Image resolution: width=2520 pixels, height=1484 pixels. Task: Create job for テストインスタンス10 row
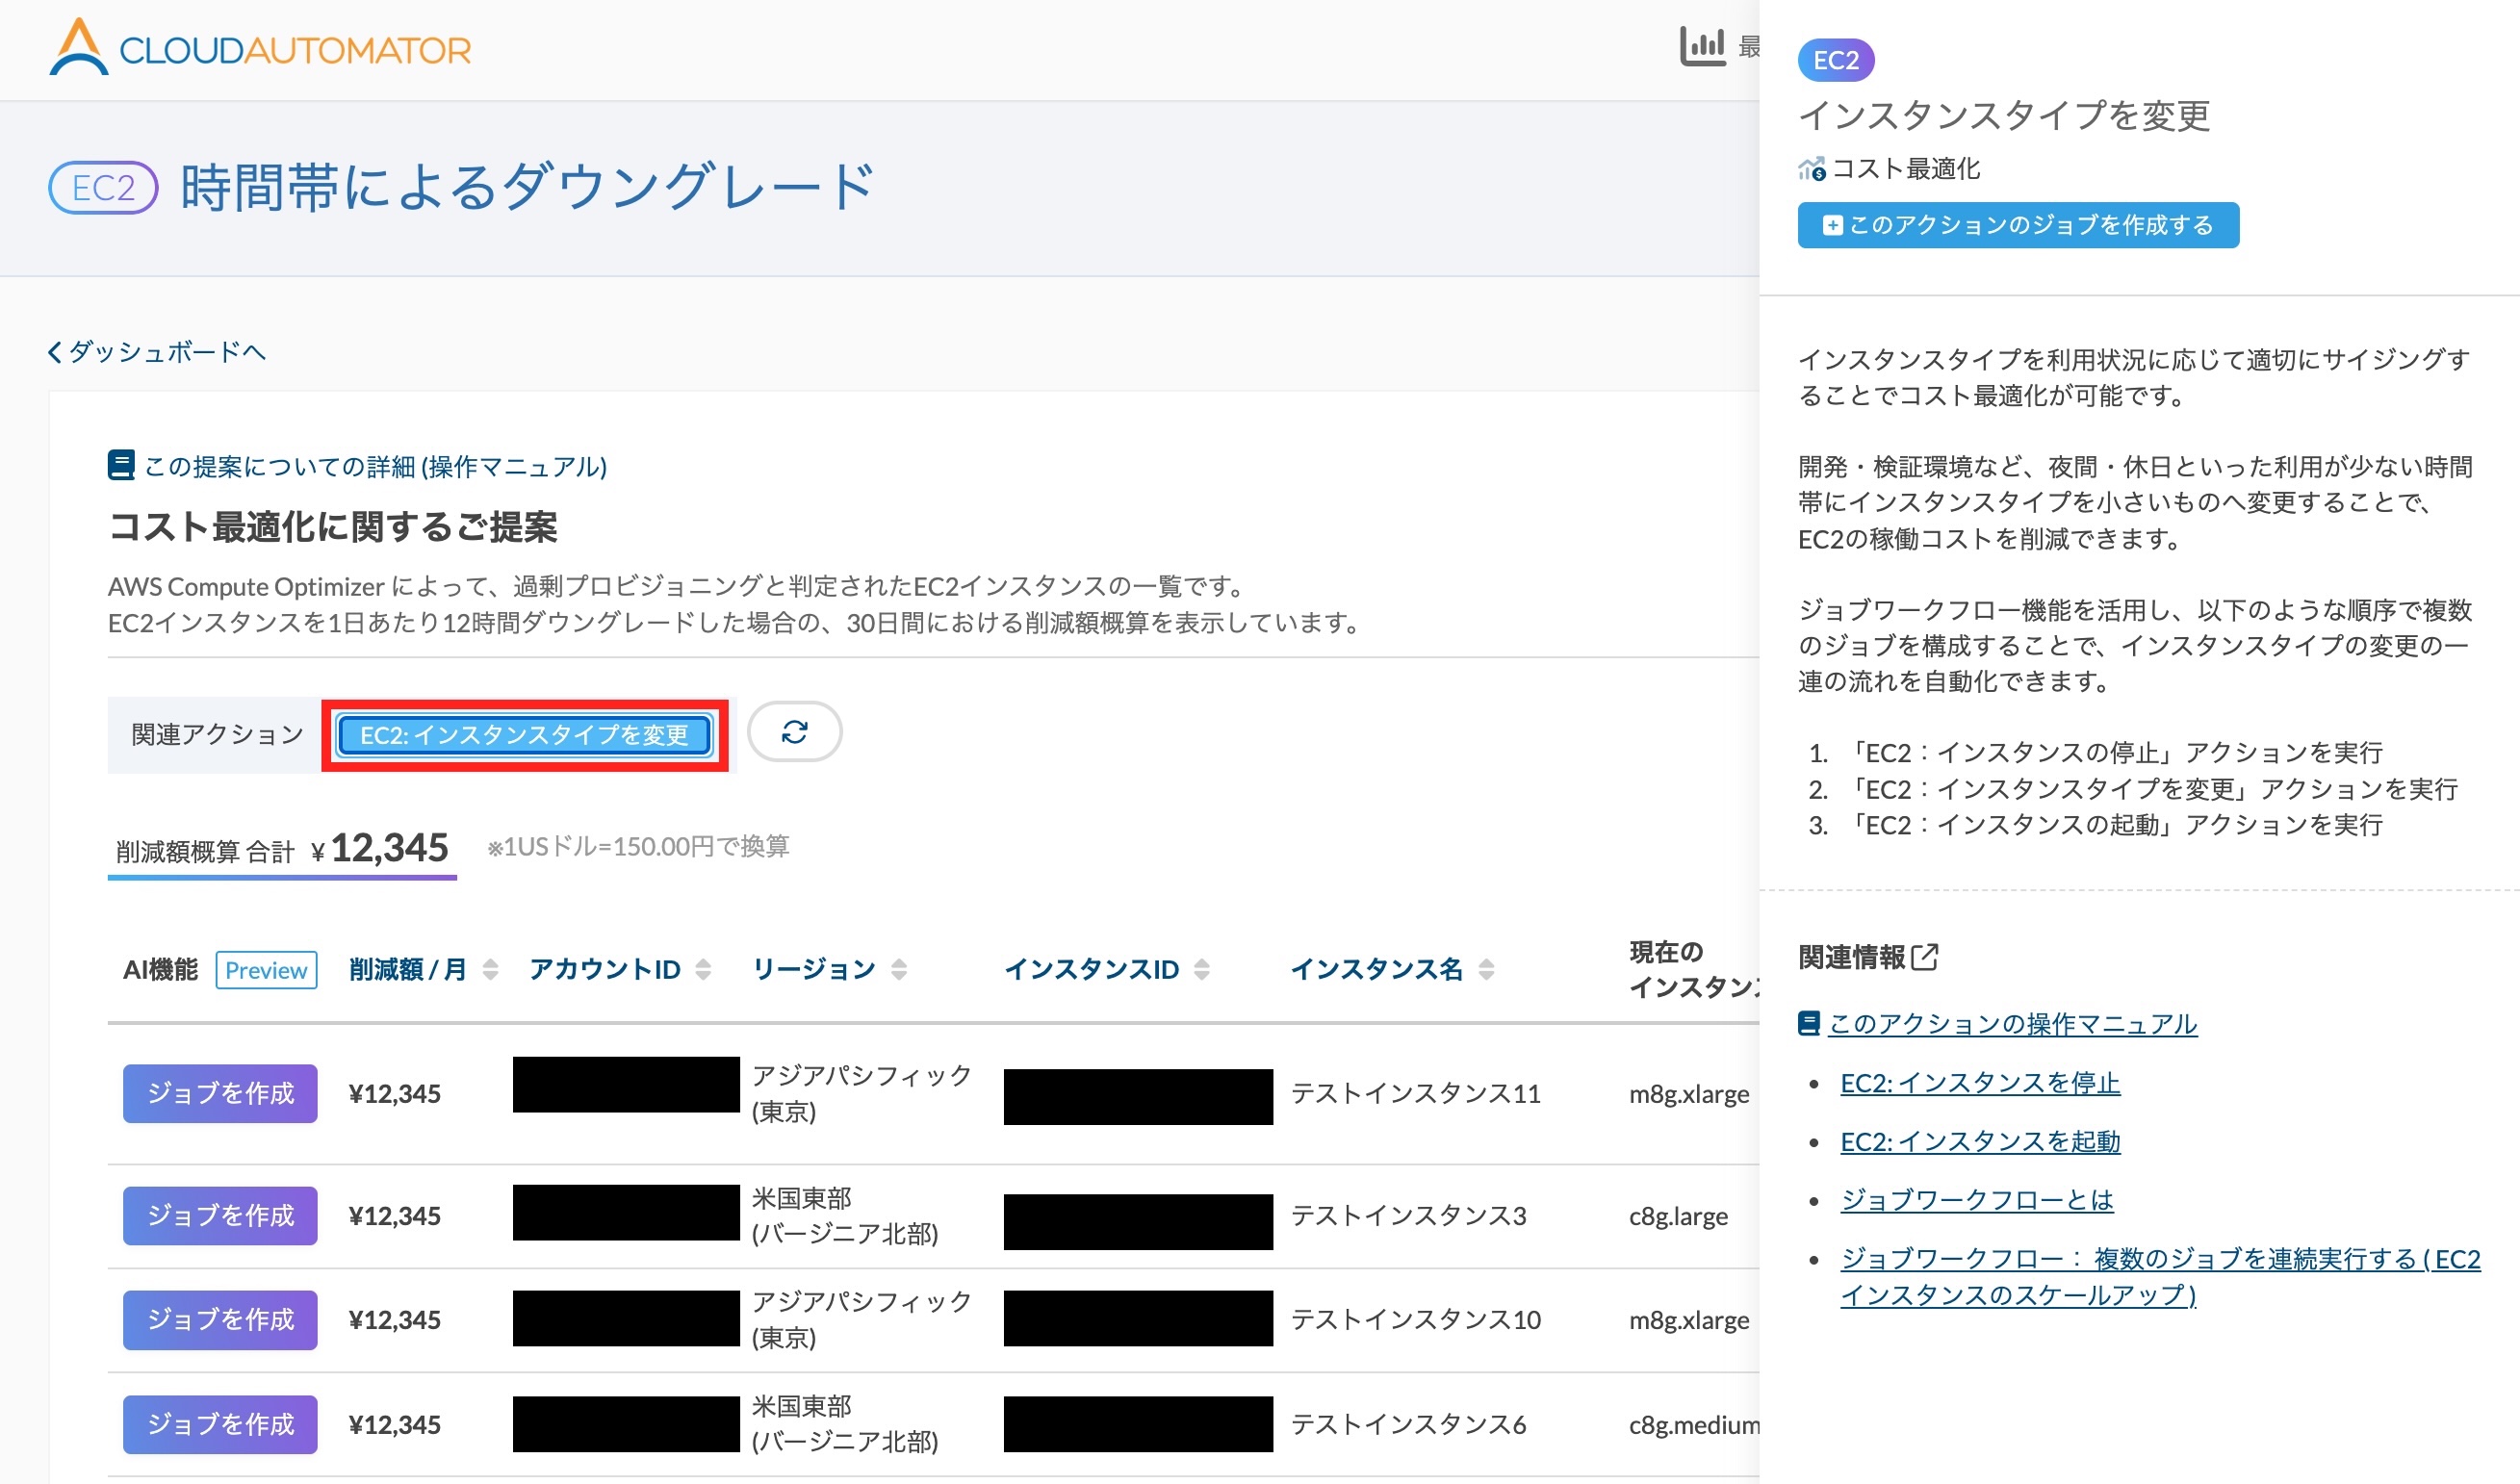220,1320
